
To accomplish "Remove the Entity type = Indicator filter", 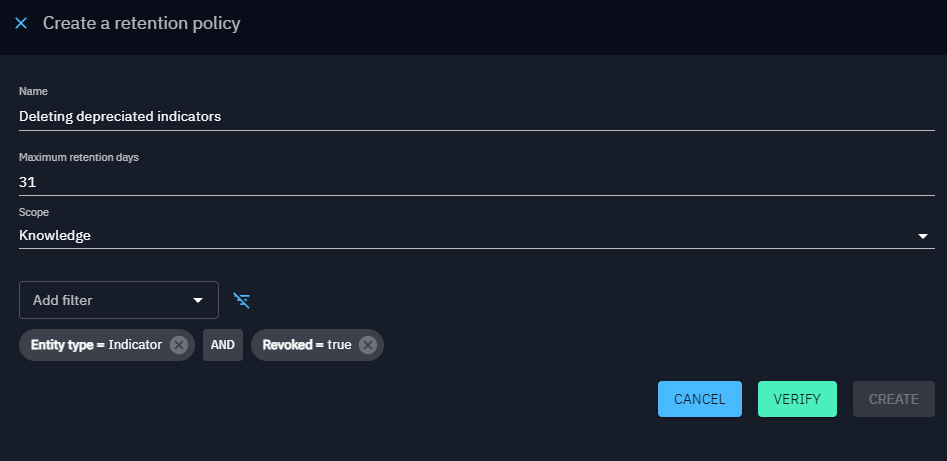I will [x=178, y=345].
